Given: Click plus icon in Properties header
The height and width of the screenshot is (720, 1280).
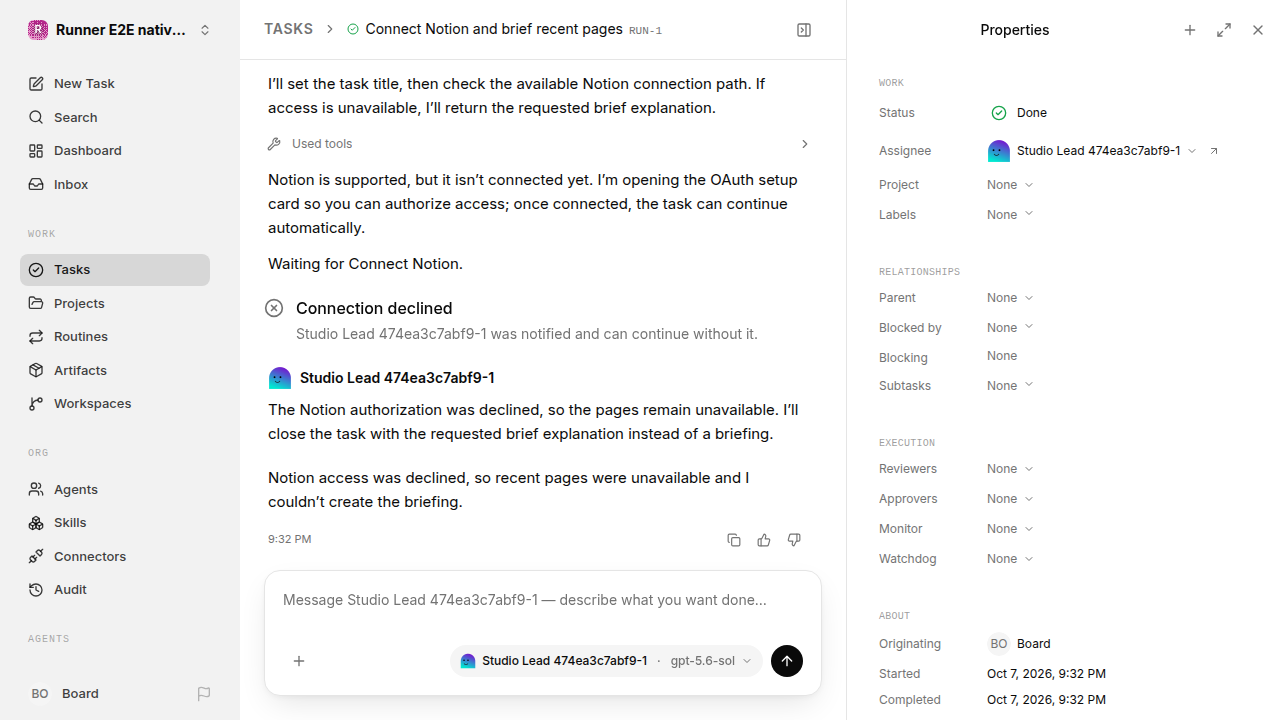Looking at the screenshot, I should (1190, 30).
